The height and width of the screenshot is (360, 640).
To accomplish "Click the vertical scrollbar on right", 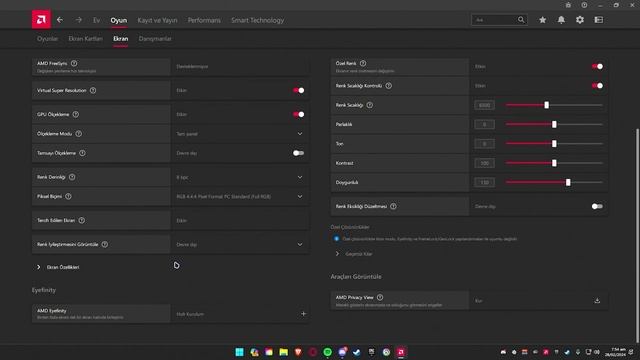I will click(x=638, y=236).
